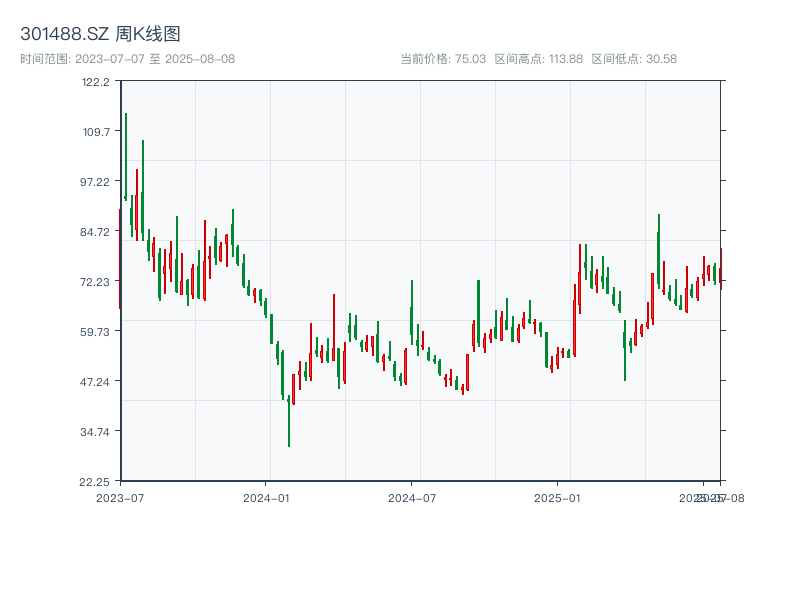Viewport: 800px width, 600px height.
Task: Click the chart title 301488.SZ 周K线图
Action: pos(100,34)
